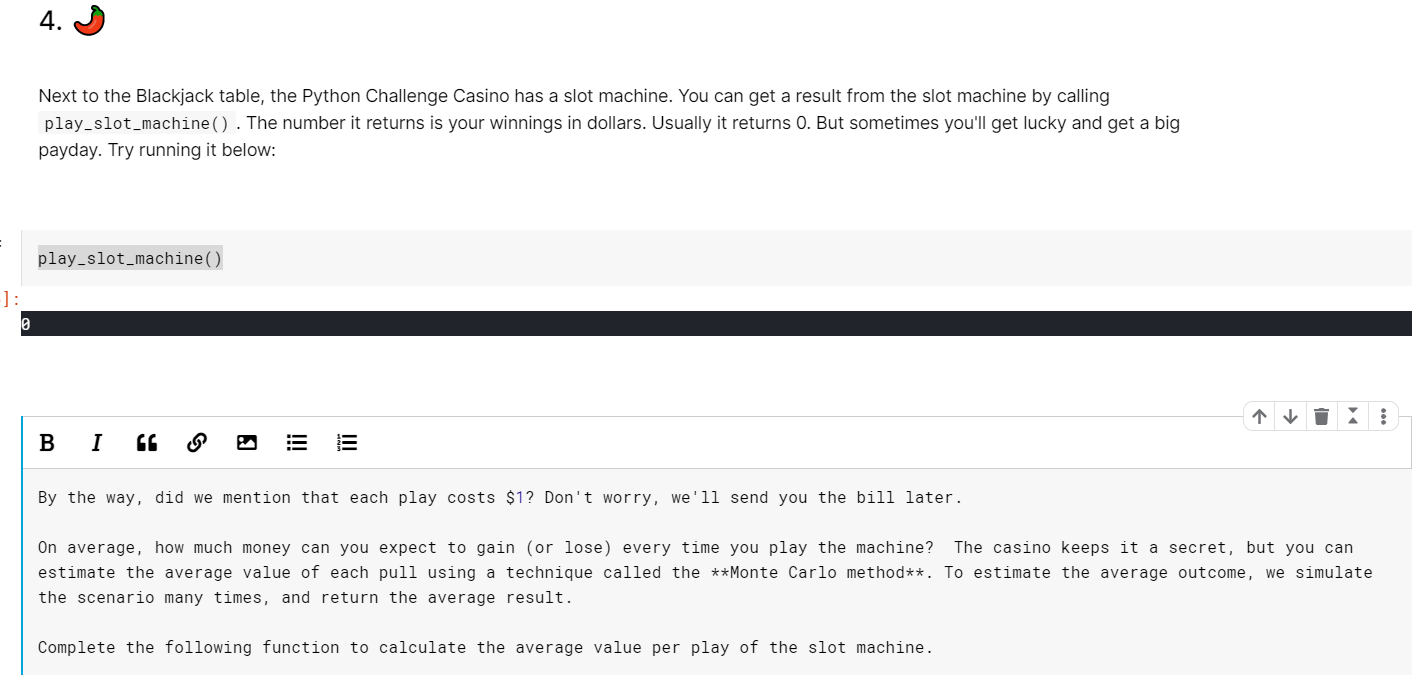The height and width of the screenshot is (682, 1425).
Task: Collapse the cell using the hide icon
Action: 1352,416
